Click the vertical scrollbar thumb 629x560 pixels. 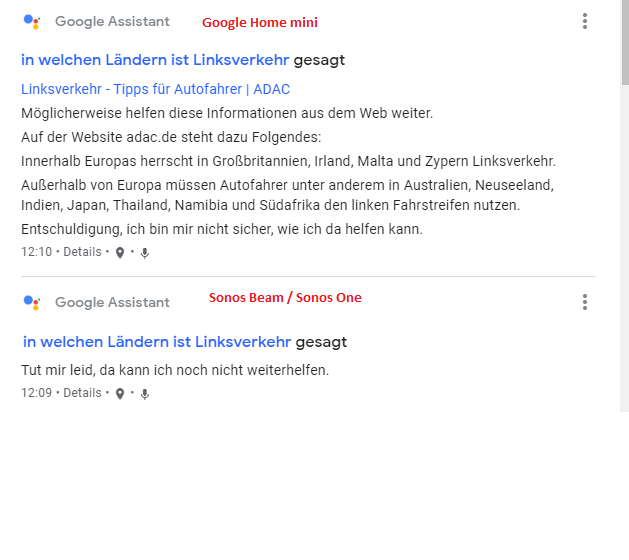coord(625,42)
